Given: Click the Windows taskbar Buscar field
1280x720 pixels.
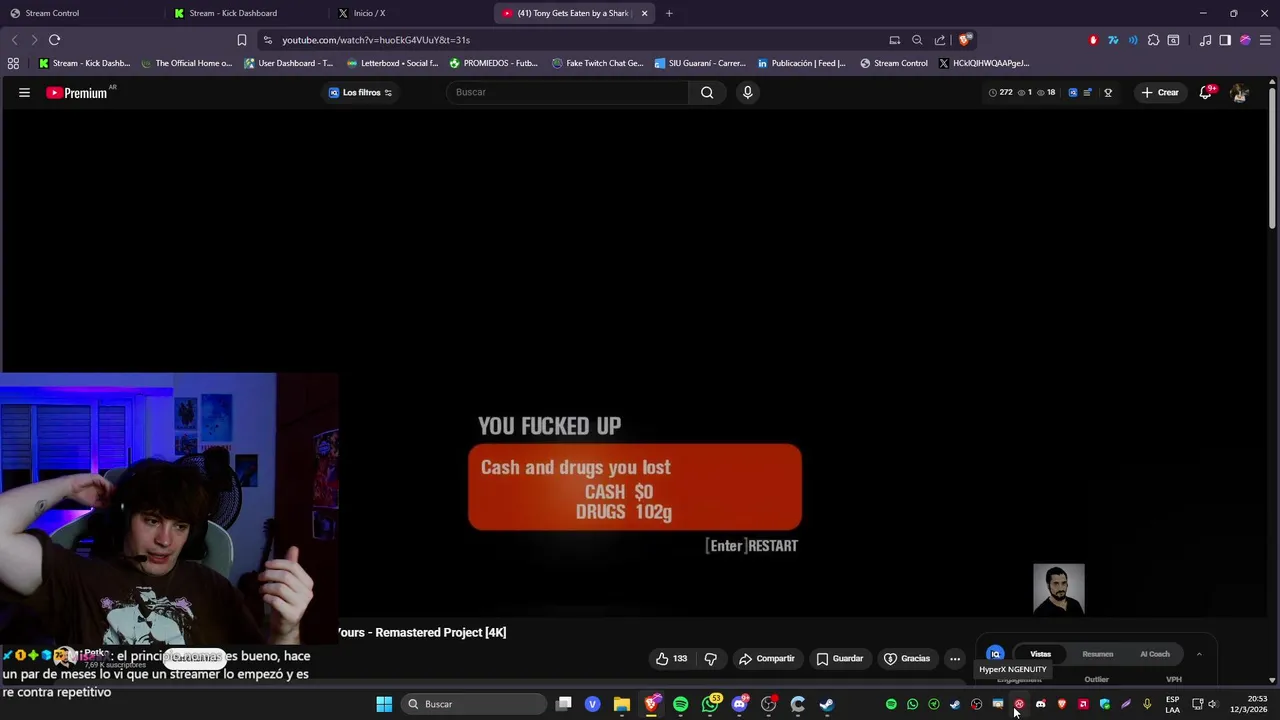Looking at the screenshot, I should 474,704.
